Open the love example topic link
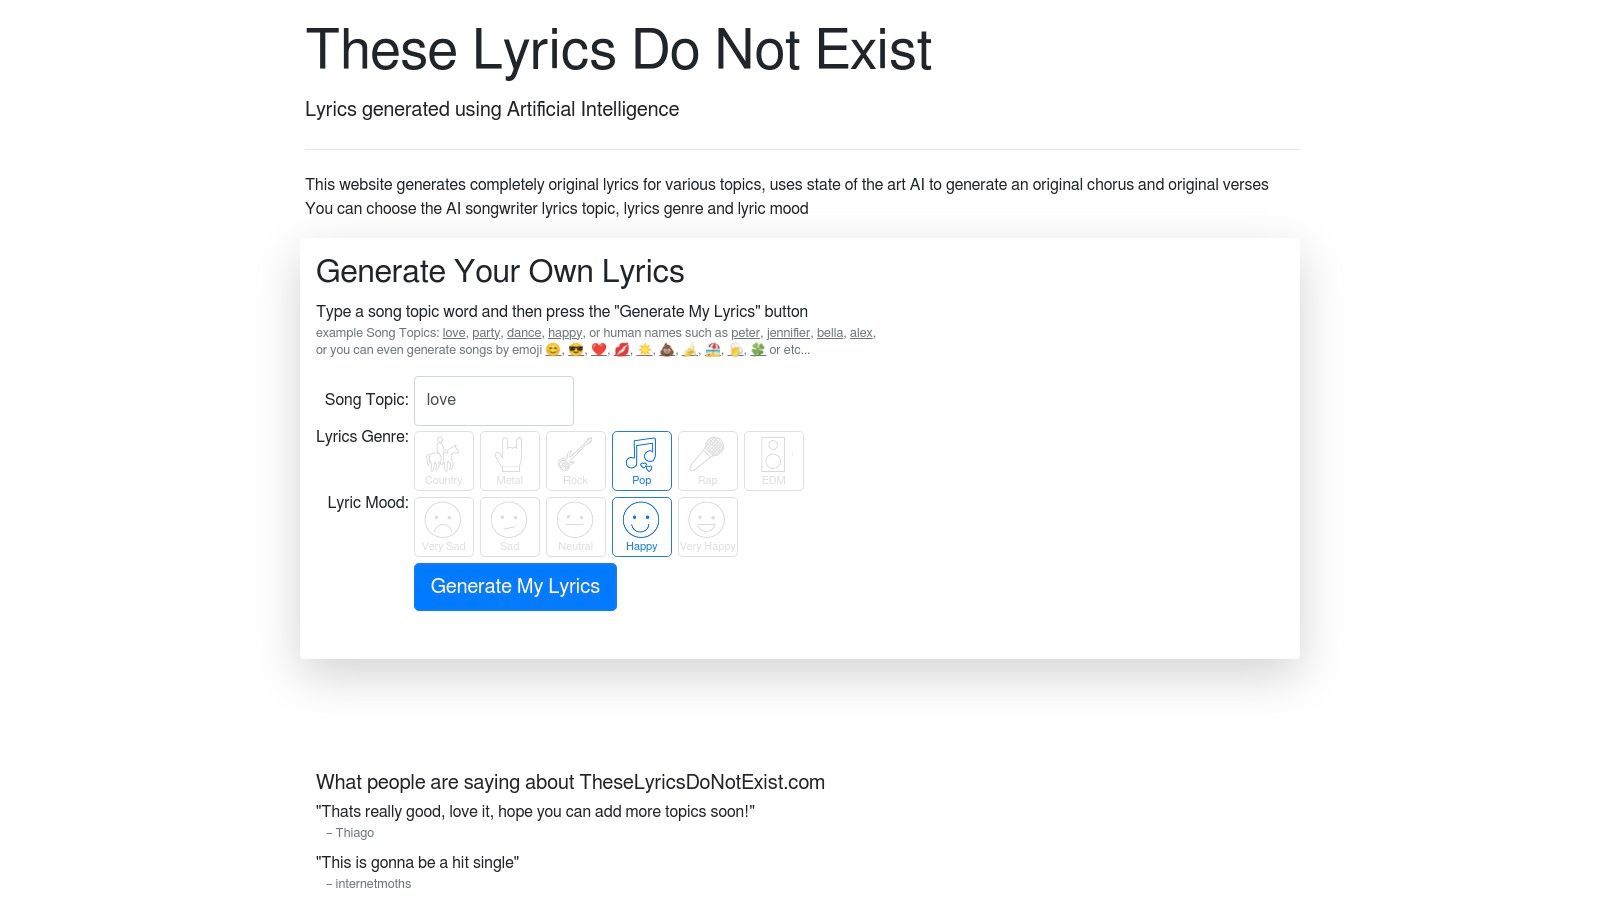Screen dimensions: 1600x900 [453, 332]
